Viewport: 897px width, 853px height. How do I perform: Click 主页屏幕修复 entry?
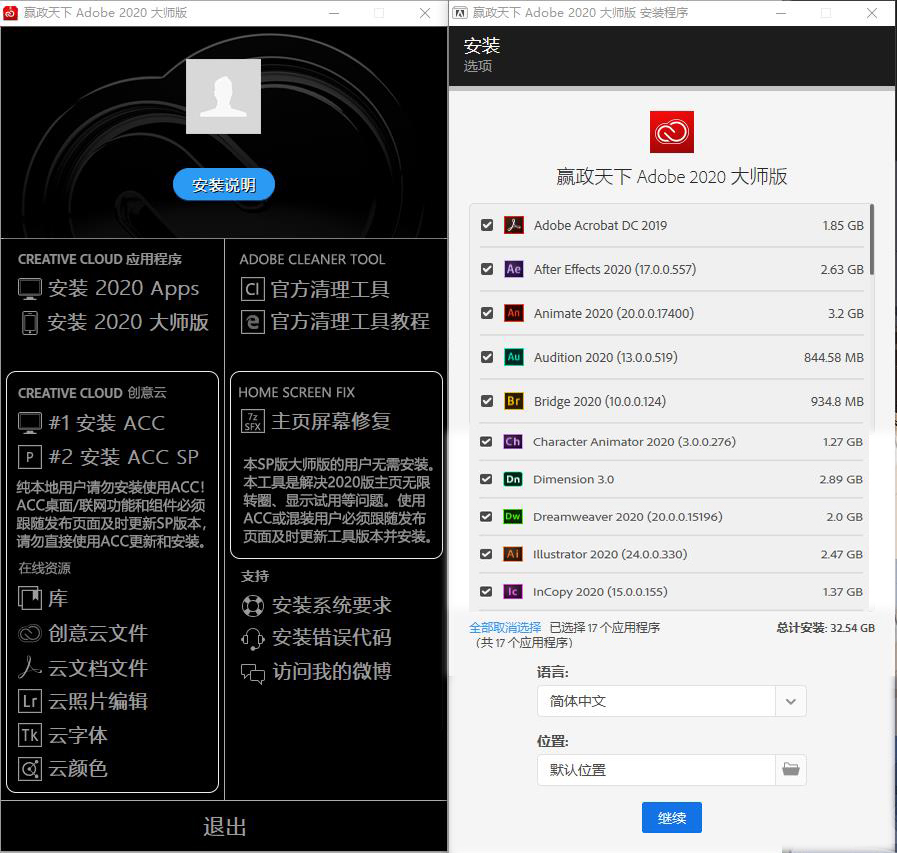(316, 422)
